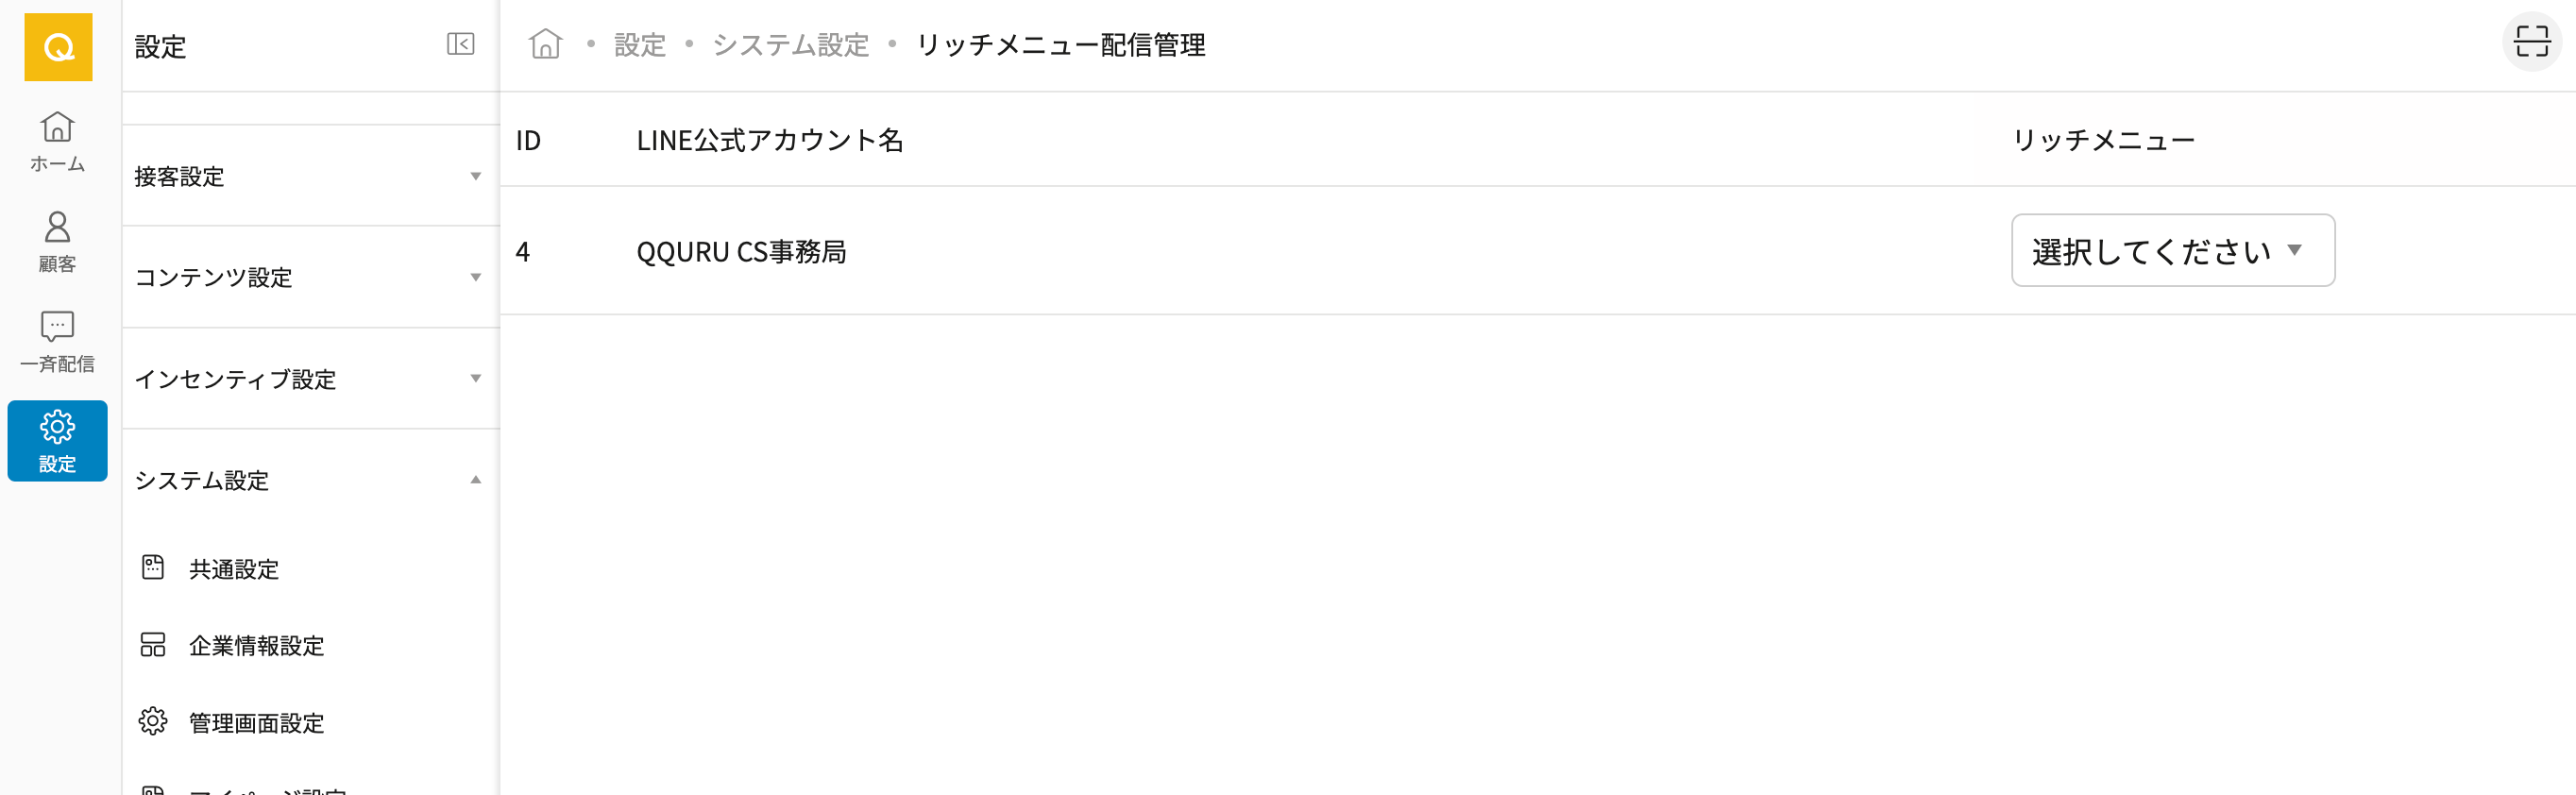Select the Settings (設定) gear in sidebar
Image resolution: width=2576 pixels, height=795 pixels.
(x=57, y=440)
